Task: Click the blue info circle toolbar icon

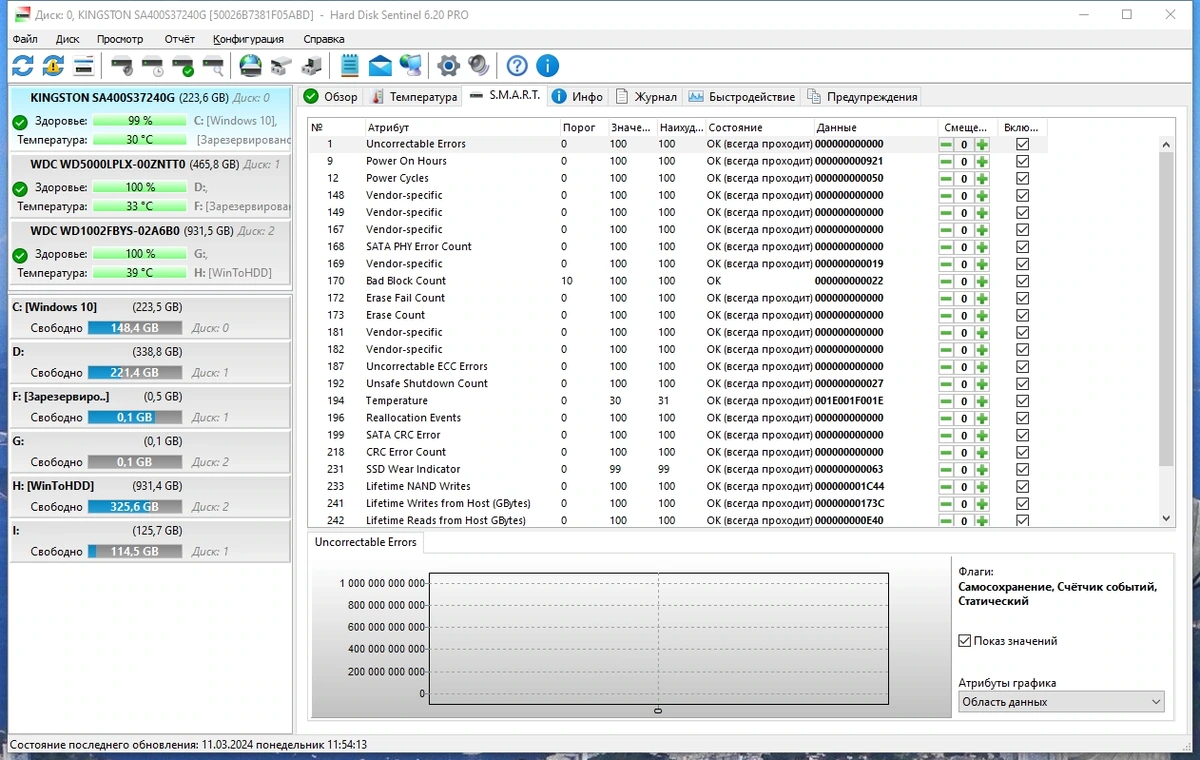Action: (547, 66)
